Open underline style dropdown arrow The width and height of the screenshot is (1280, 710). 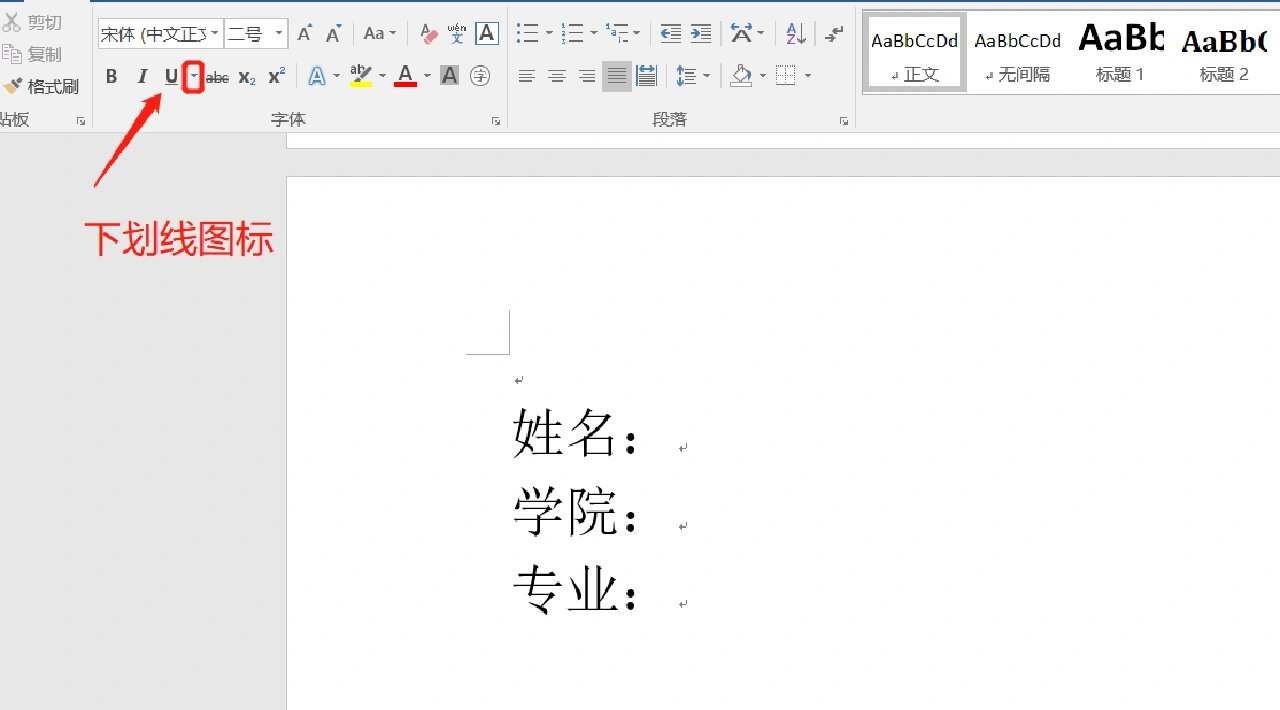click(x=194, y=76)
